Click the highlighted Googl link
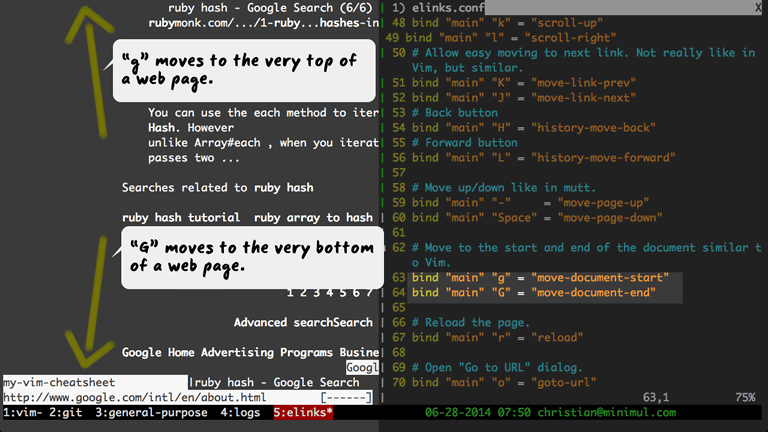Viewport: 768px width, 432px height. (362, 368)
